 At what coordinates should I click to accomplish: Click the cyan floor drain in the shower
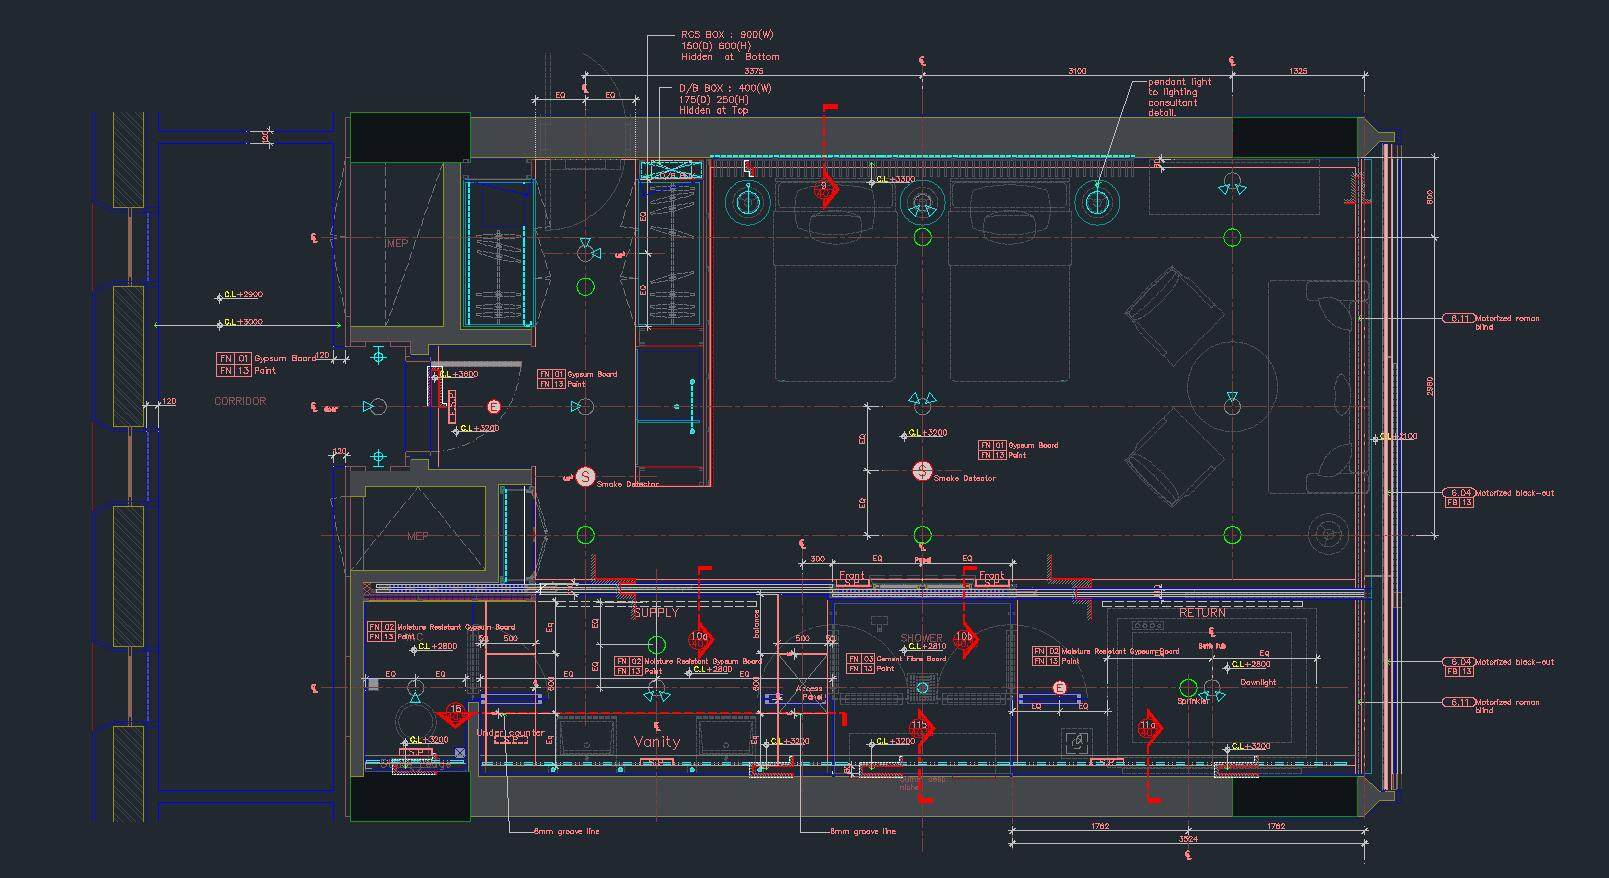coord(922,687)
